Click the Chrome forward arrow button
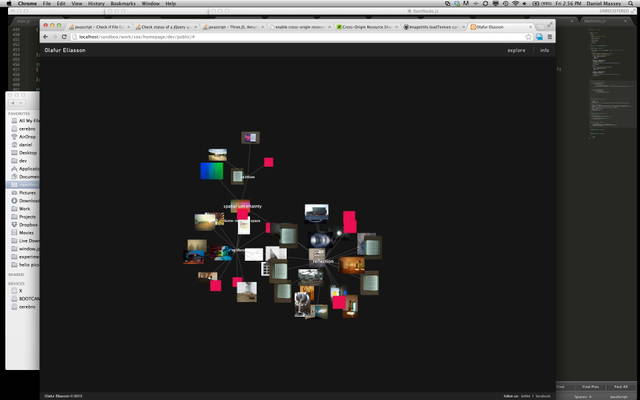640x400 pixels. (55, 37)
